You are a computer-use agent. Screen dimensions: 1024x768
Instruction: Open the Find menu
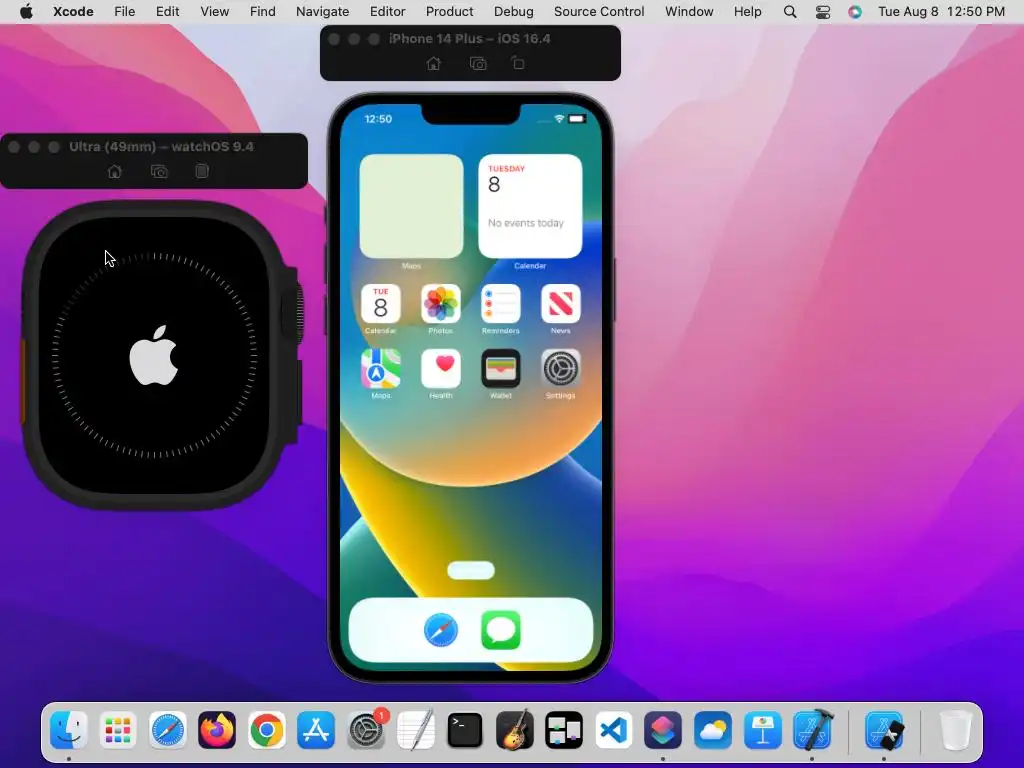pos(263,12)
